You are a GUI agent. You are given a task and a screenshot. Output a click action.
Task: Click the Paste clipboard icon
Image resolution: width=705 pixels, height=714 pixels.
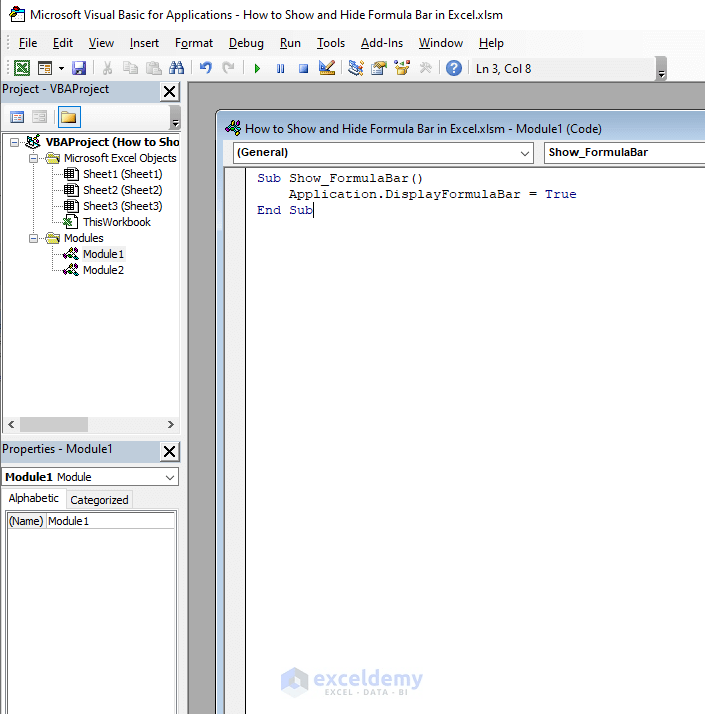[x=153, y=68]
